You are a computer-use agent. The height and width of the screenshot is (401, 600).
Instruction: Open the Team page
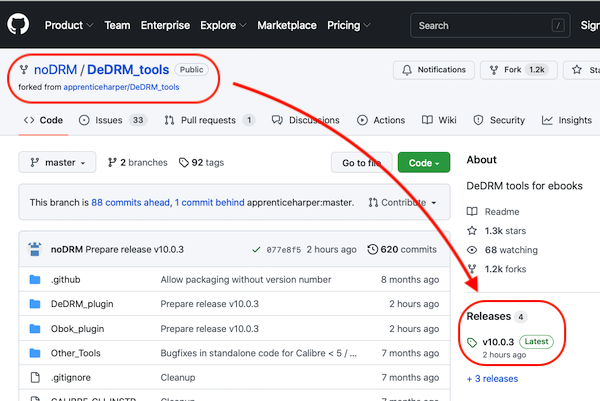pos(117,25)
